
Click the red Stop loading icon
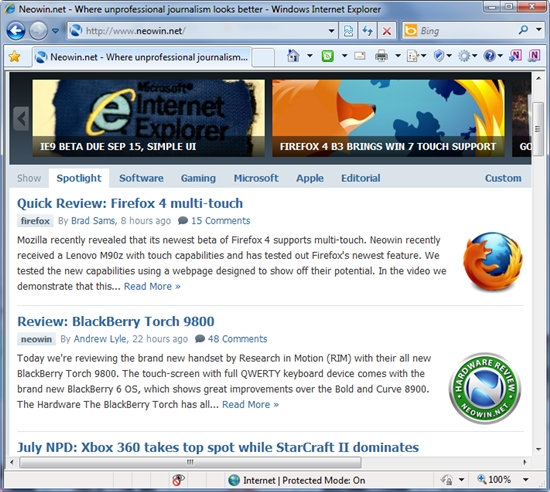387,31
